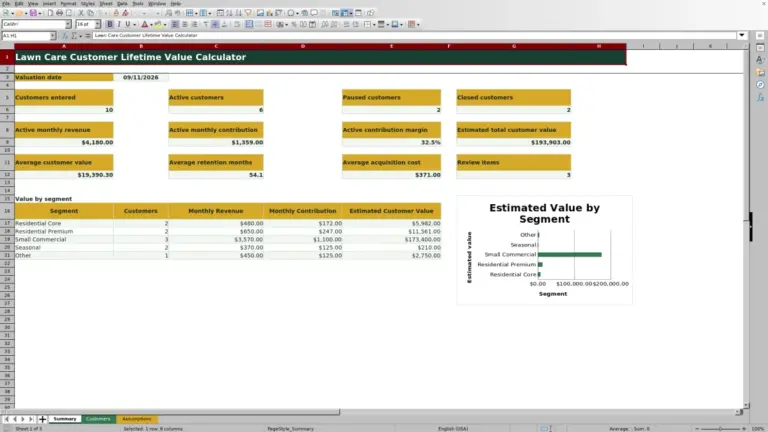
Task: Open the Borders dropdown arrow
Action: pyautogui.click(x=374, y=24)
